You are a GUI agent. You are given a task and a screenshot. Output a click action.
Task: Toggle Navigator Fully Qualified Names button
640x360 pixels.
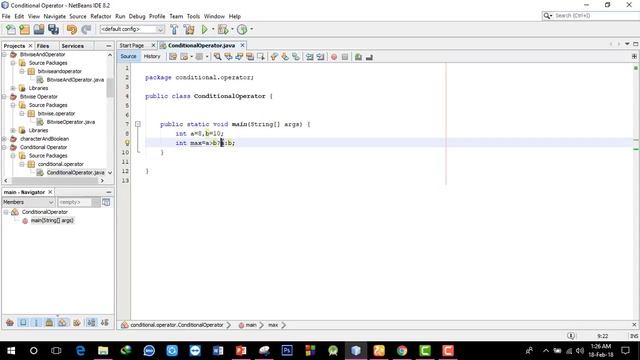pos(76,322)
